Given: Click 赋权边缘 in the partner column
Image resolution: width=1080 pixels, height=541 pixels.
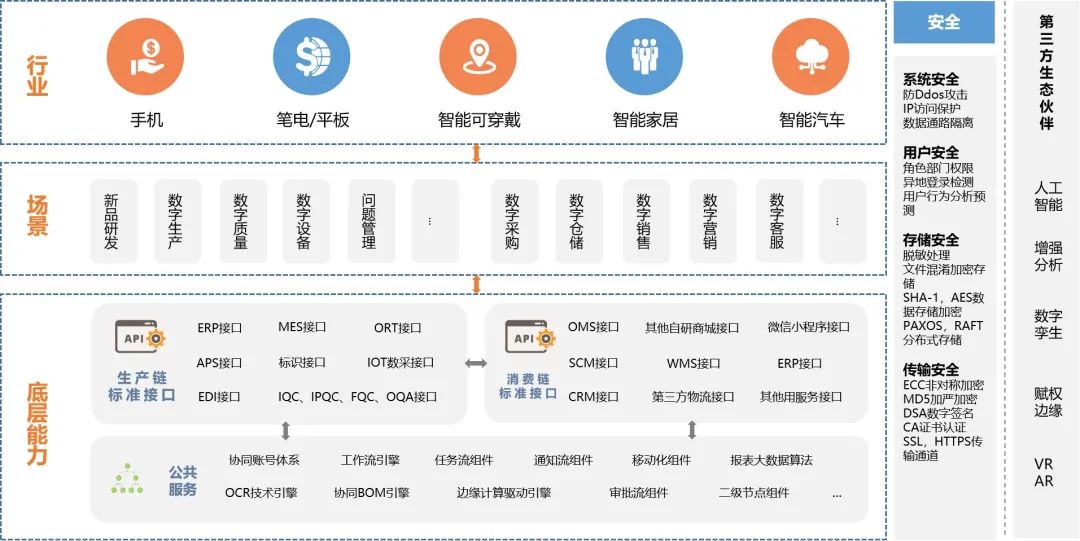Looking at the screenshot, I should [x=1048, y=402].
